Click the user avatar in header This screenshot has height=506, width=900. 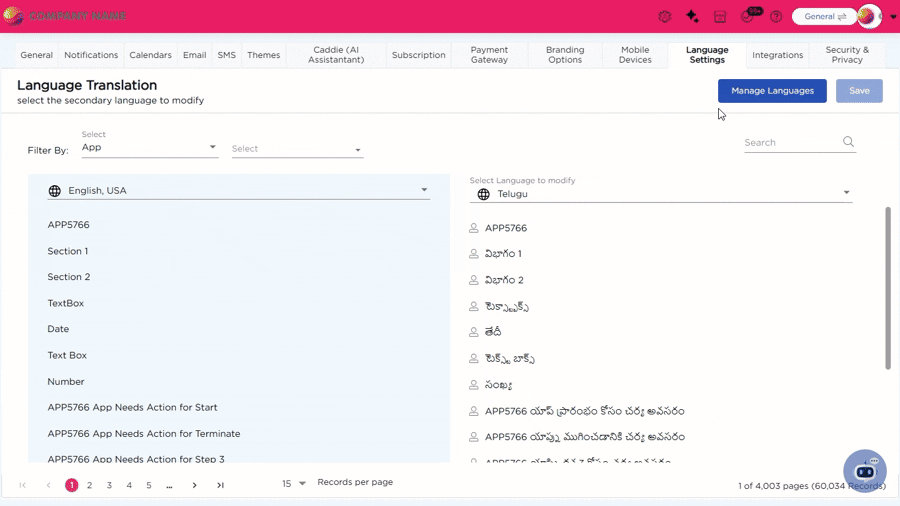(868, 17)
